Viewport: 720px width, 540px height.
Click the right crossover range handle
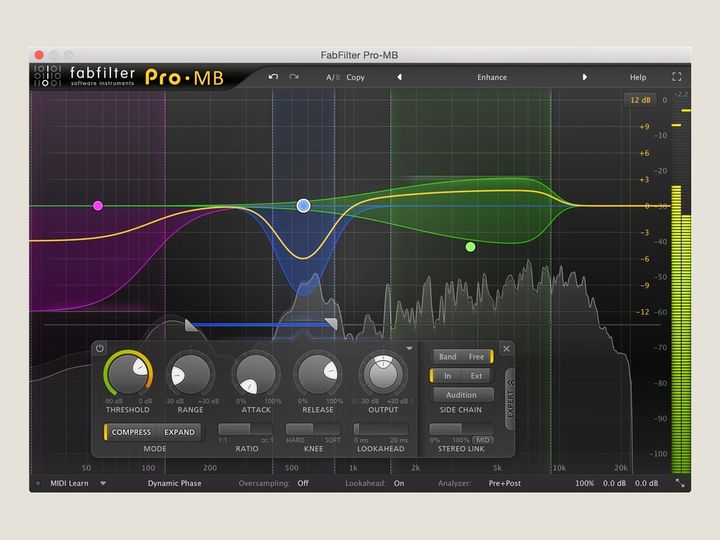coord(332,324)
